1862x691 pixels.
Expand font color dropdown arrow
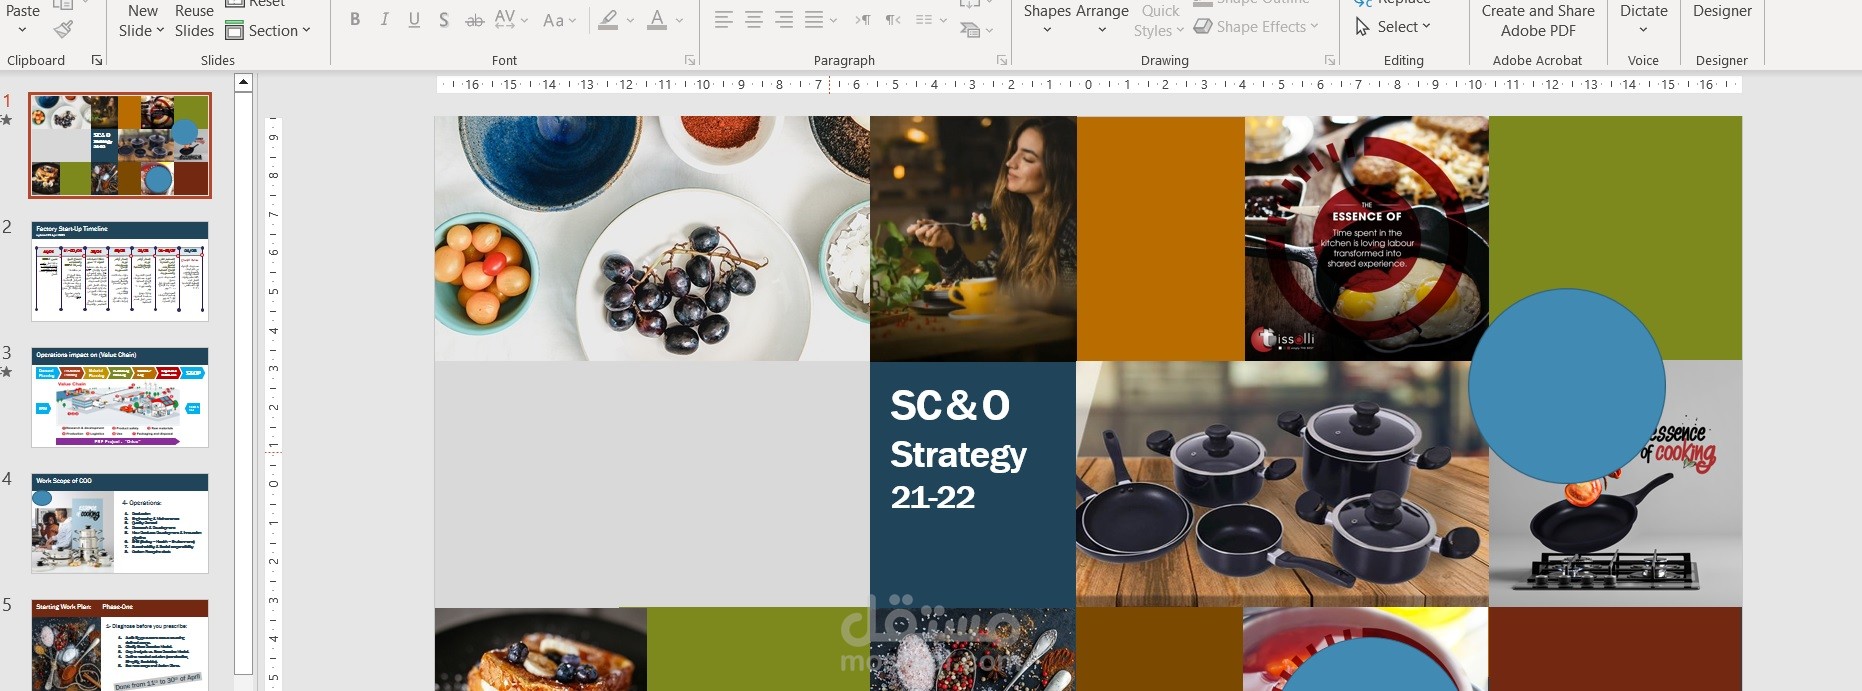pyautogui.click(x=679, y=20)
